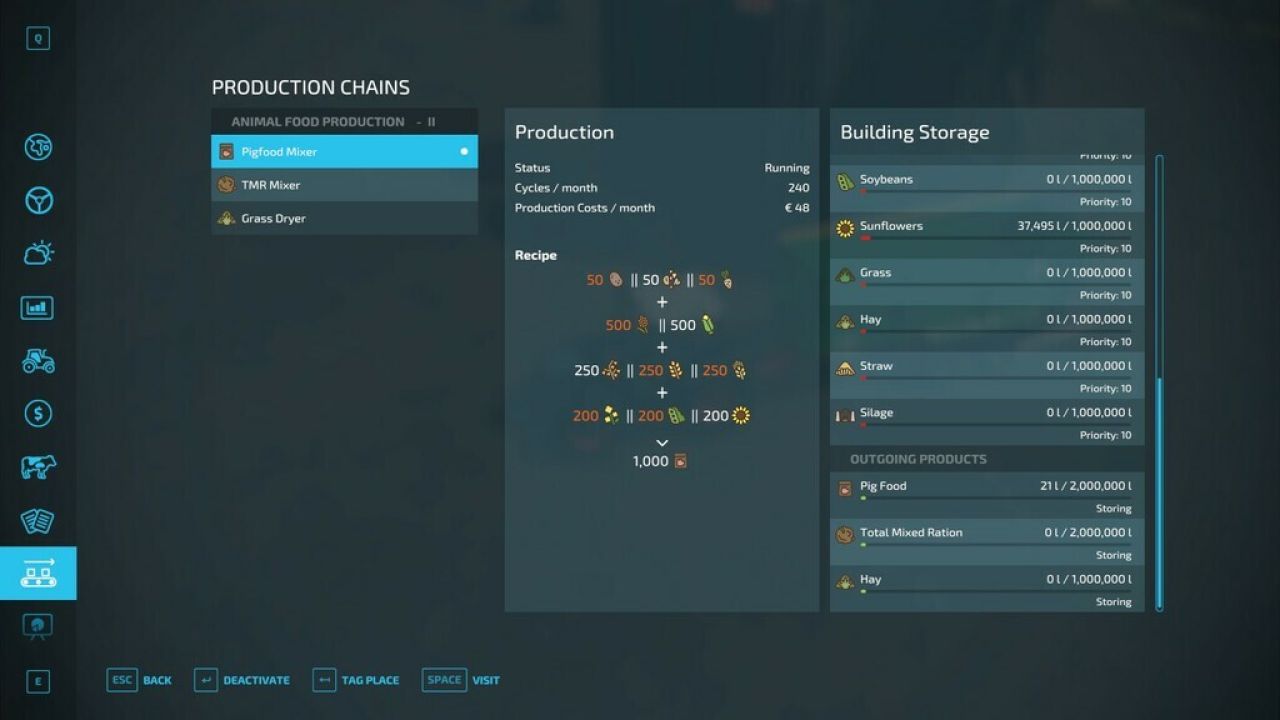Open Contracts via the papers icon
This screenshot has width=1280, height=720.
point(38,520)
